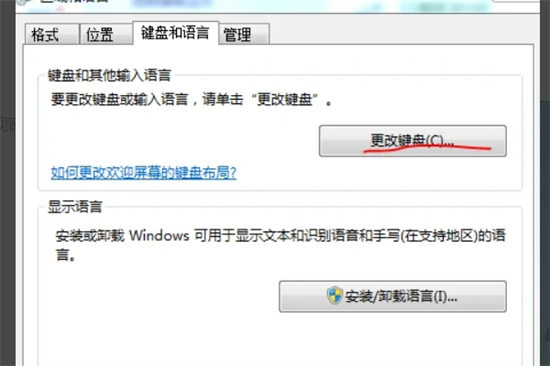Click the 安装/卸载语言(I)... button

coord(393,297)
